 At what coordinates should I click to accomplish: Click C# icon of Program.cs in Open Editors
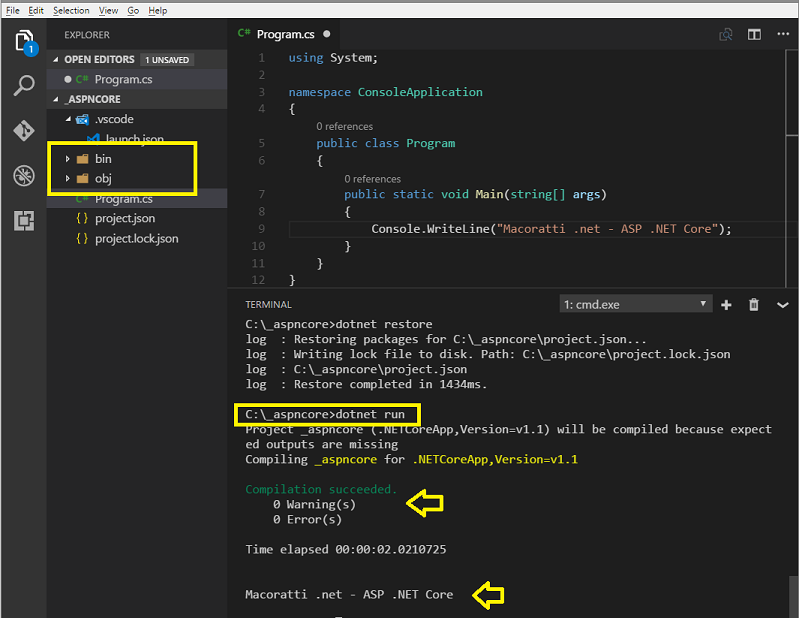coord(82,79)
